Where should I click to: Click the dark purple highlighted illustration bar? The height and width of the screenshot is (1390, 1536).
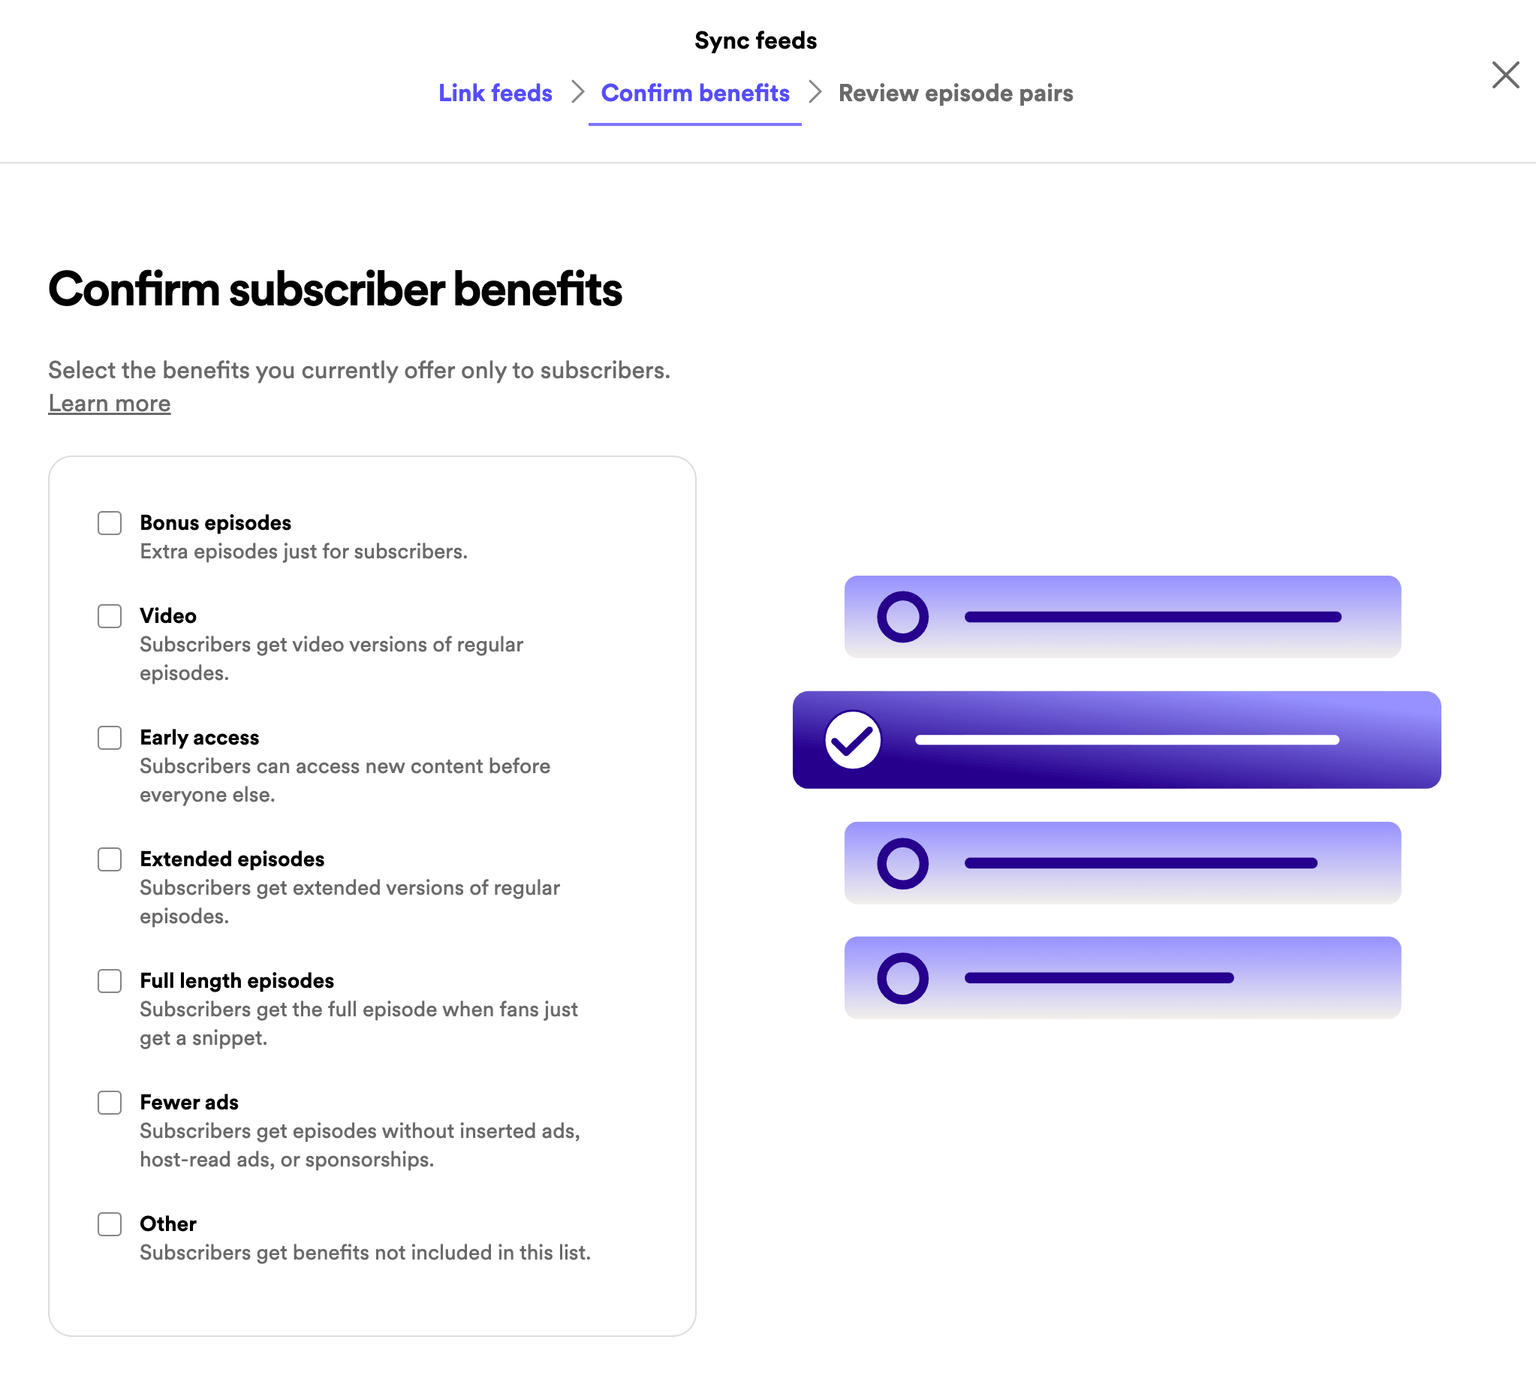point(1116,740)
